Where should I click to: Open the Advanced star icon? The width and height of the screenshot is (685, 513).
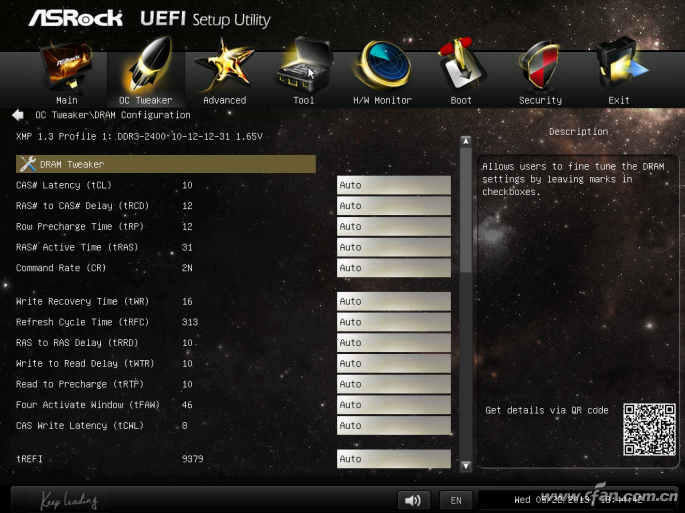coord(224,65)
